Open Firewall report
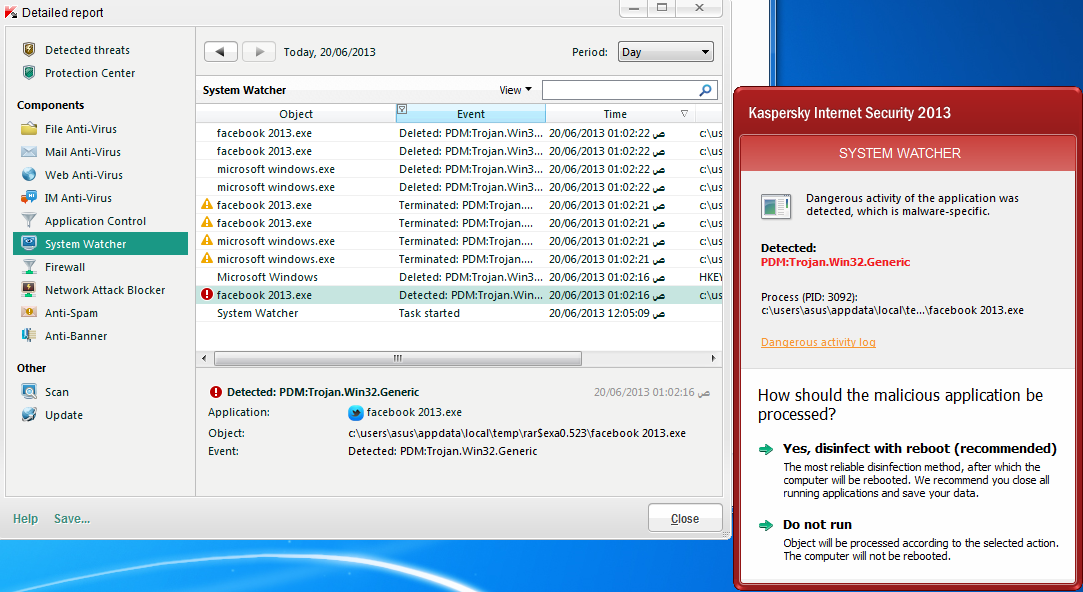The height and width of the screenshot is (592, 1083). [65, 267]
